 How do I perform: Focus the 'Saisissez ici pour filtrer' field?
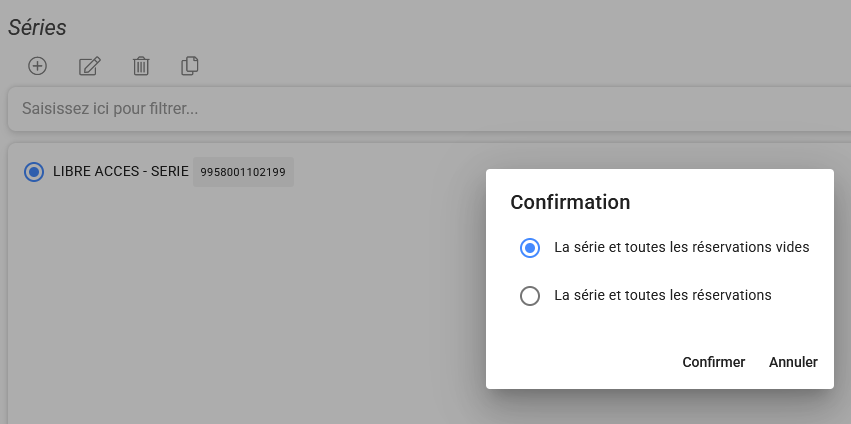(x=300, y=108)
